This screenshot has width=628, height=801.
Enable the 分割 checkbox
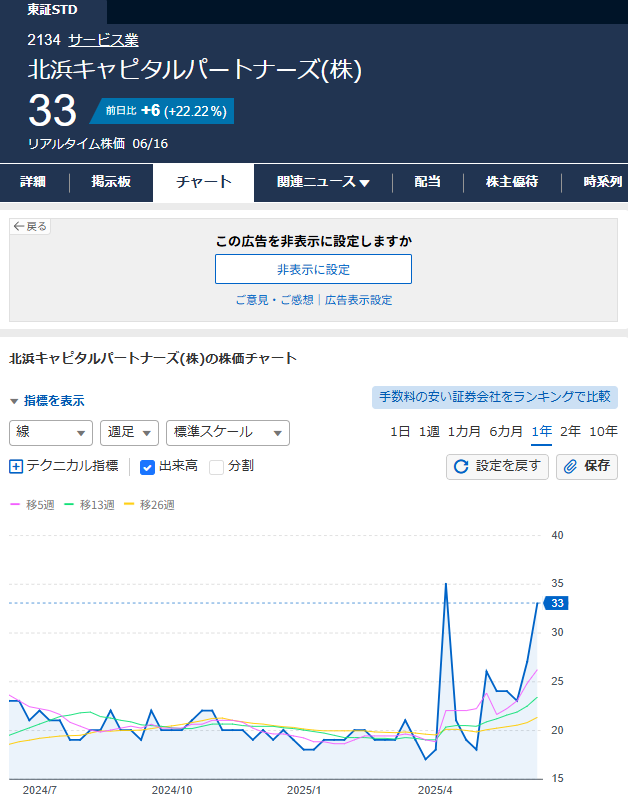pos(217,467)
